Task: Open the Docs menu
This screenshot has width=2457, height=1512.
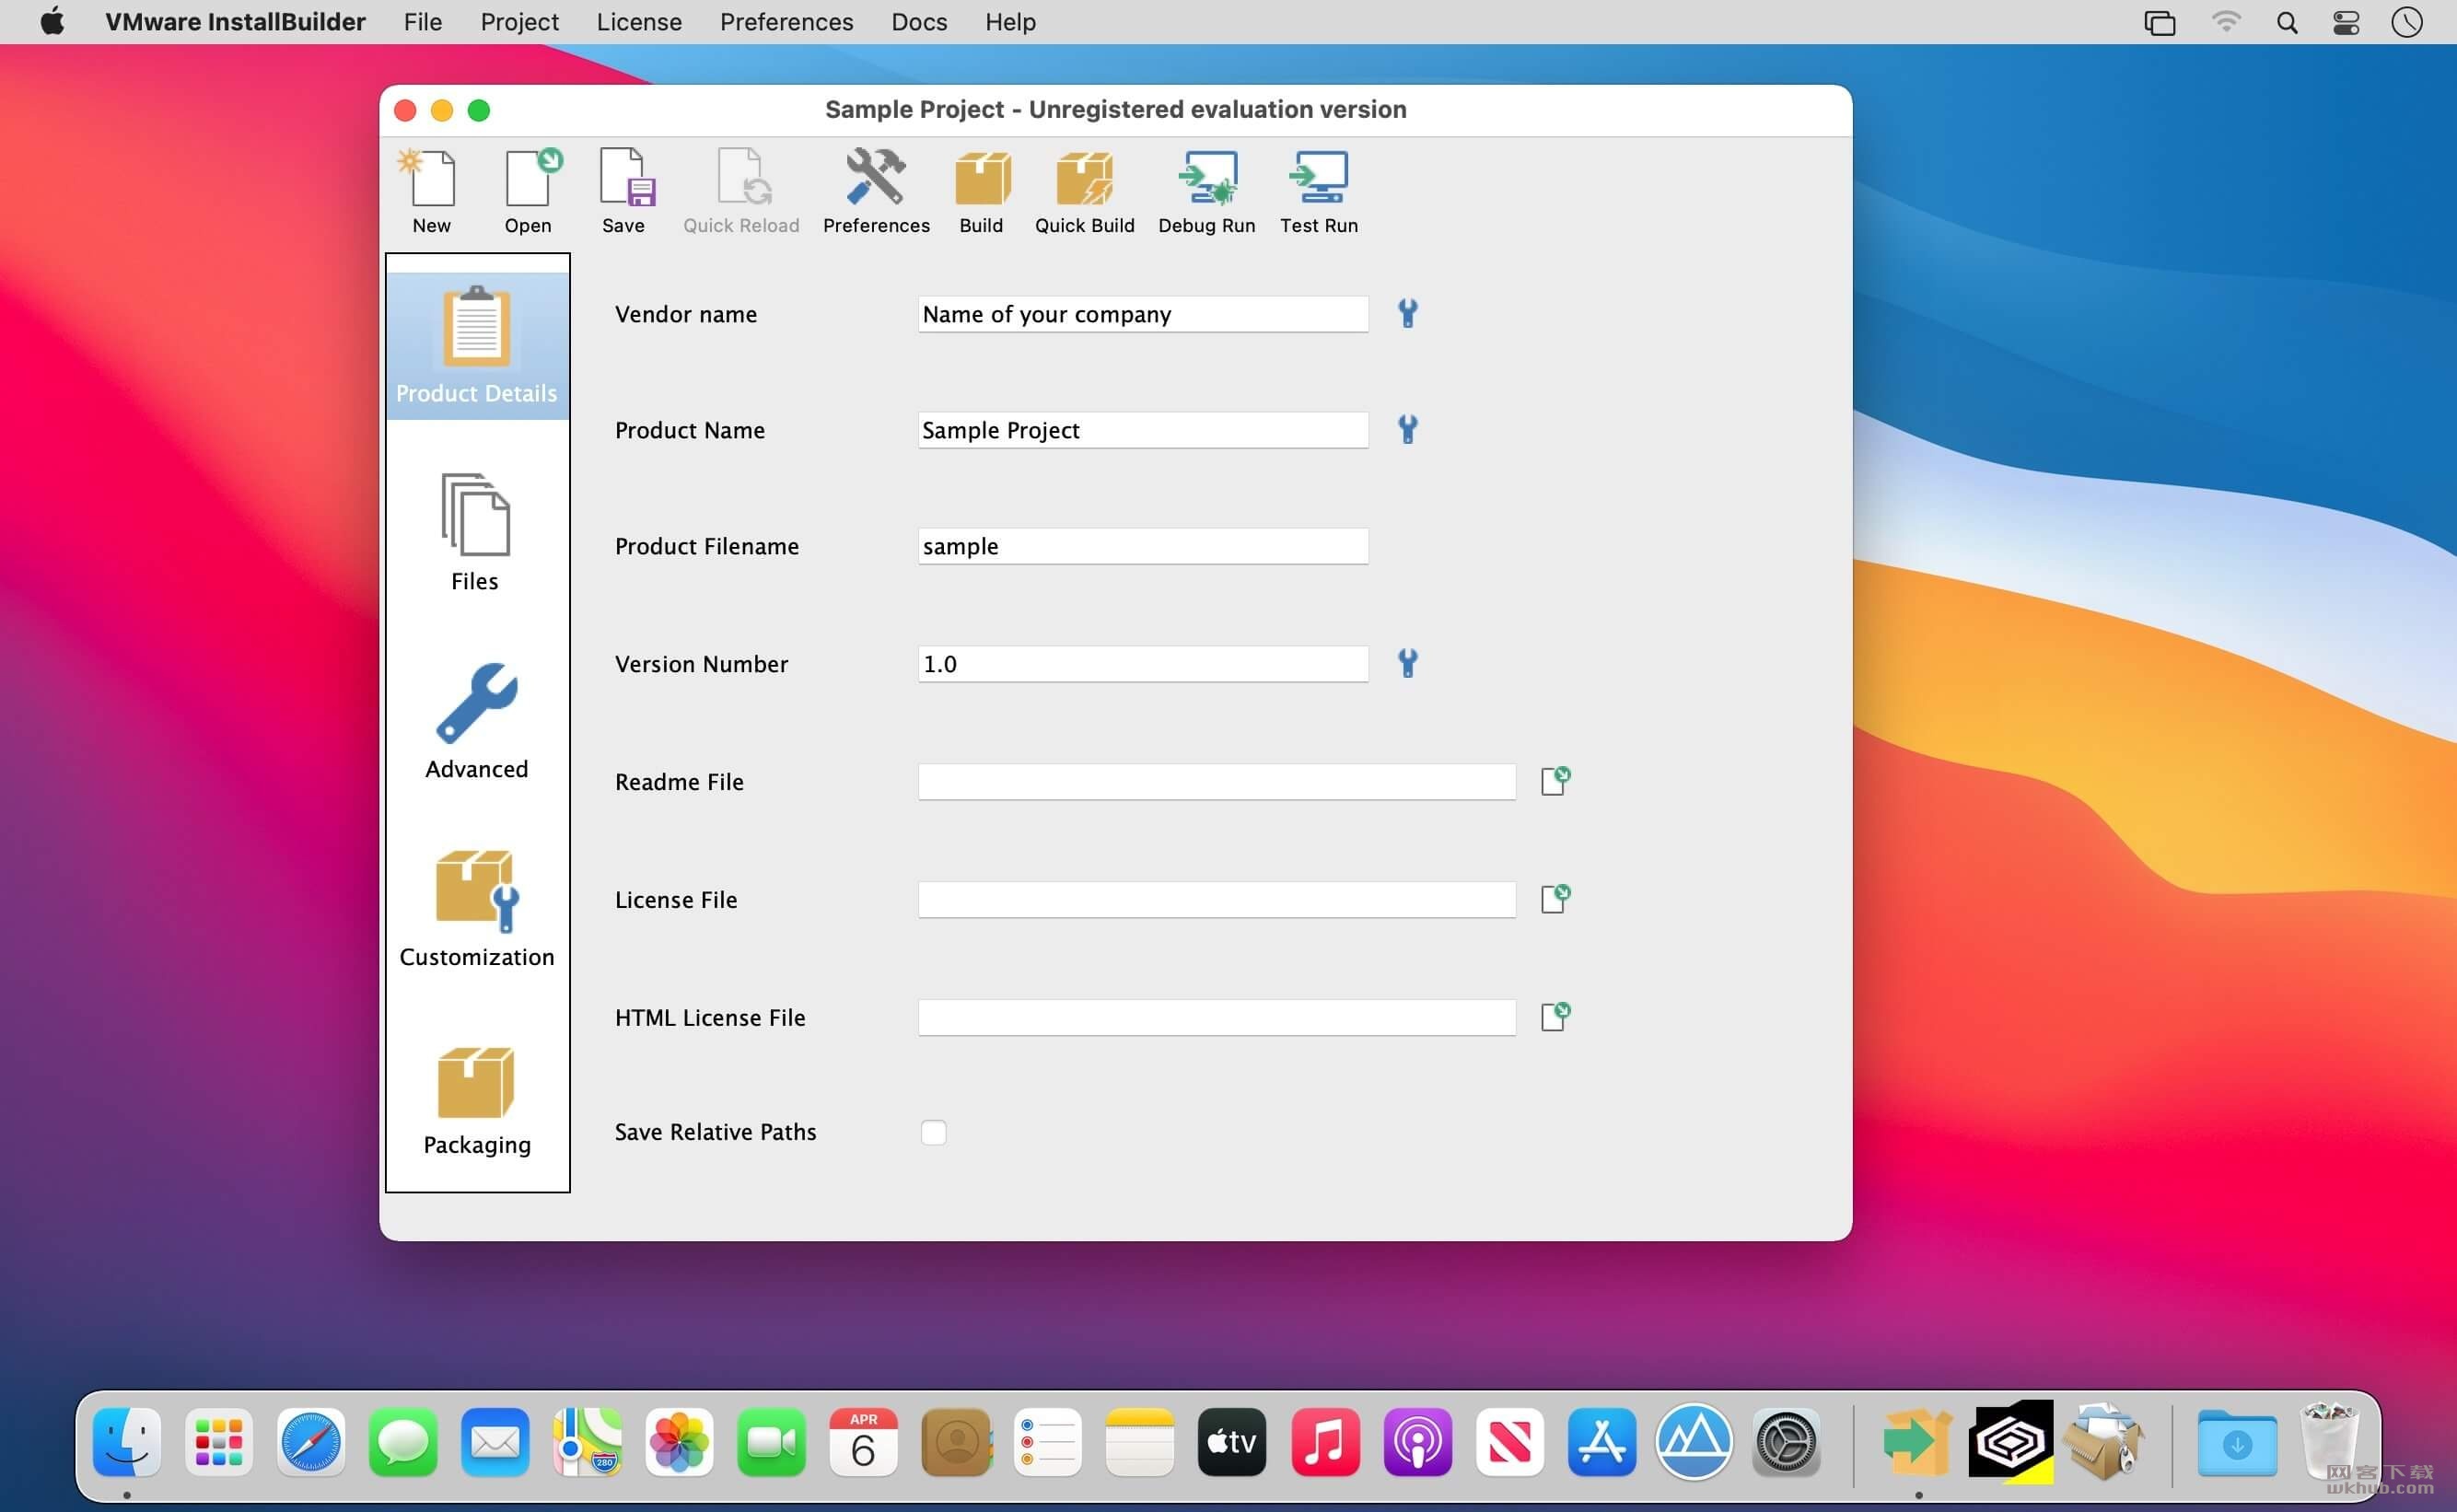Action: click(x=919, y=22)
